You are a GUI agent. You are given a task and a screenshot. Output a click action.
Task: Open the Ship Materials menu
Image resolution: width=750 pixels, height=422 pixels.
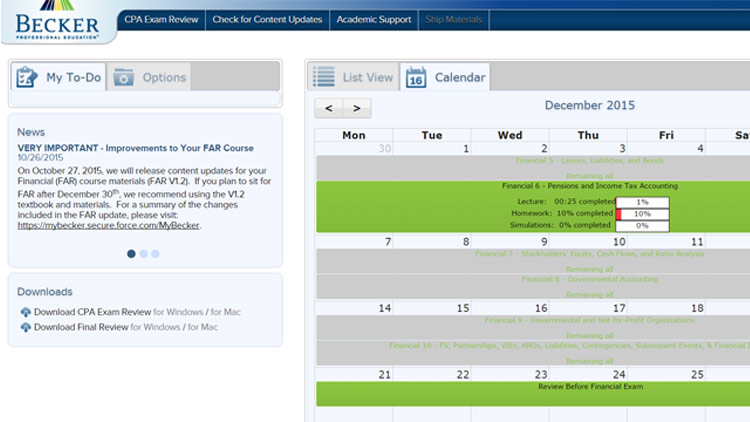453,20
